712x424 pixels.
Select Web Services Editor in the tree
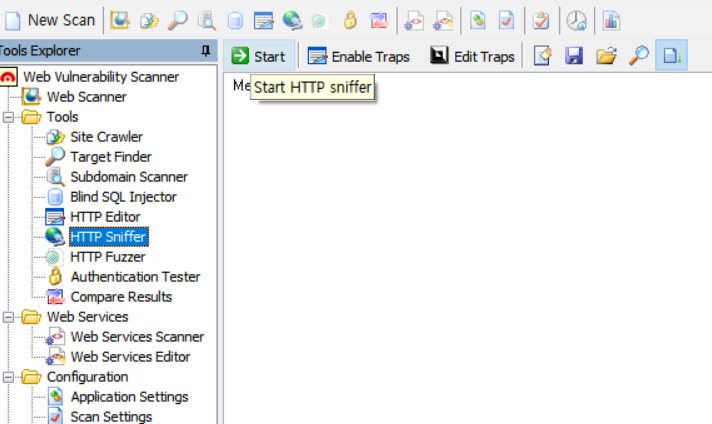[130, 356]
